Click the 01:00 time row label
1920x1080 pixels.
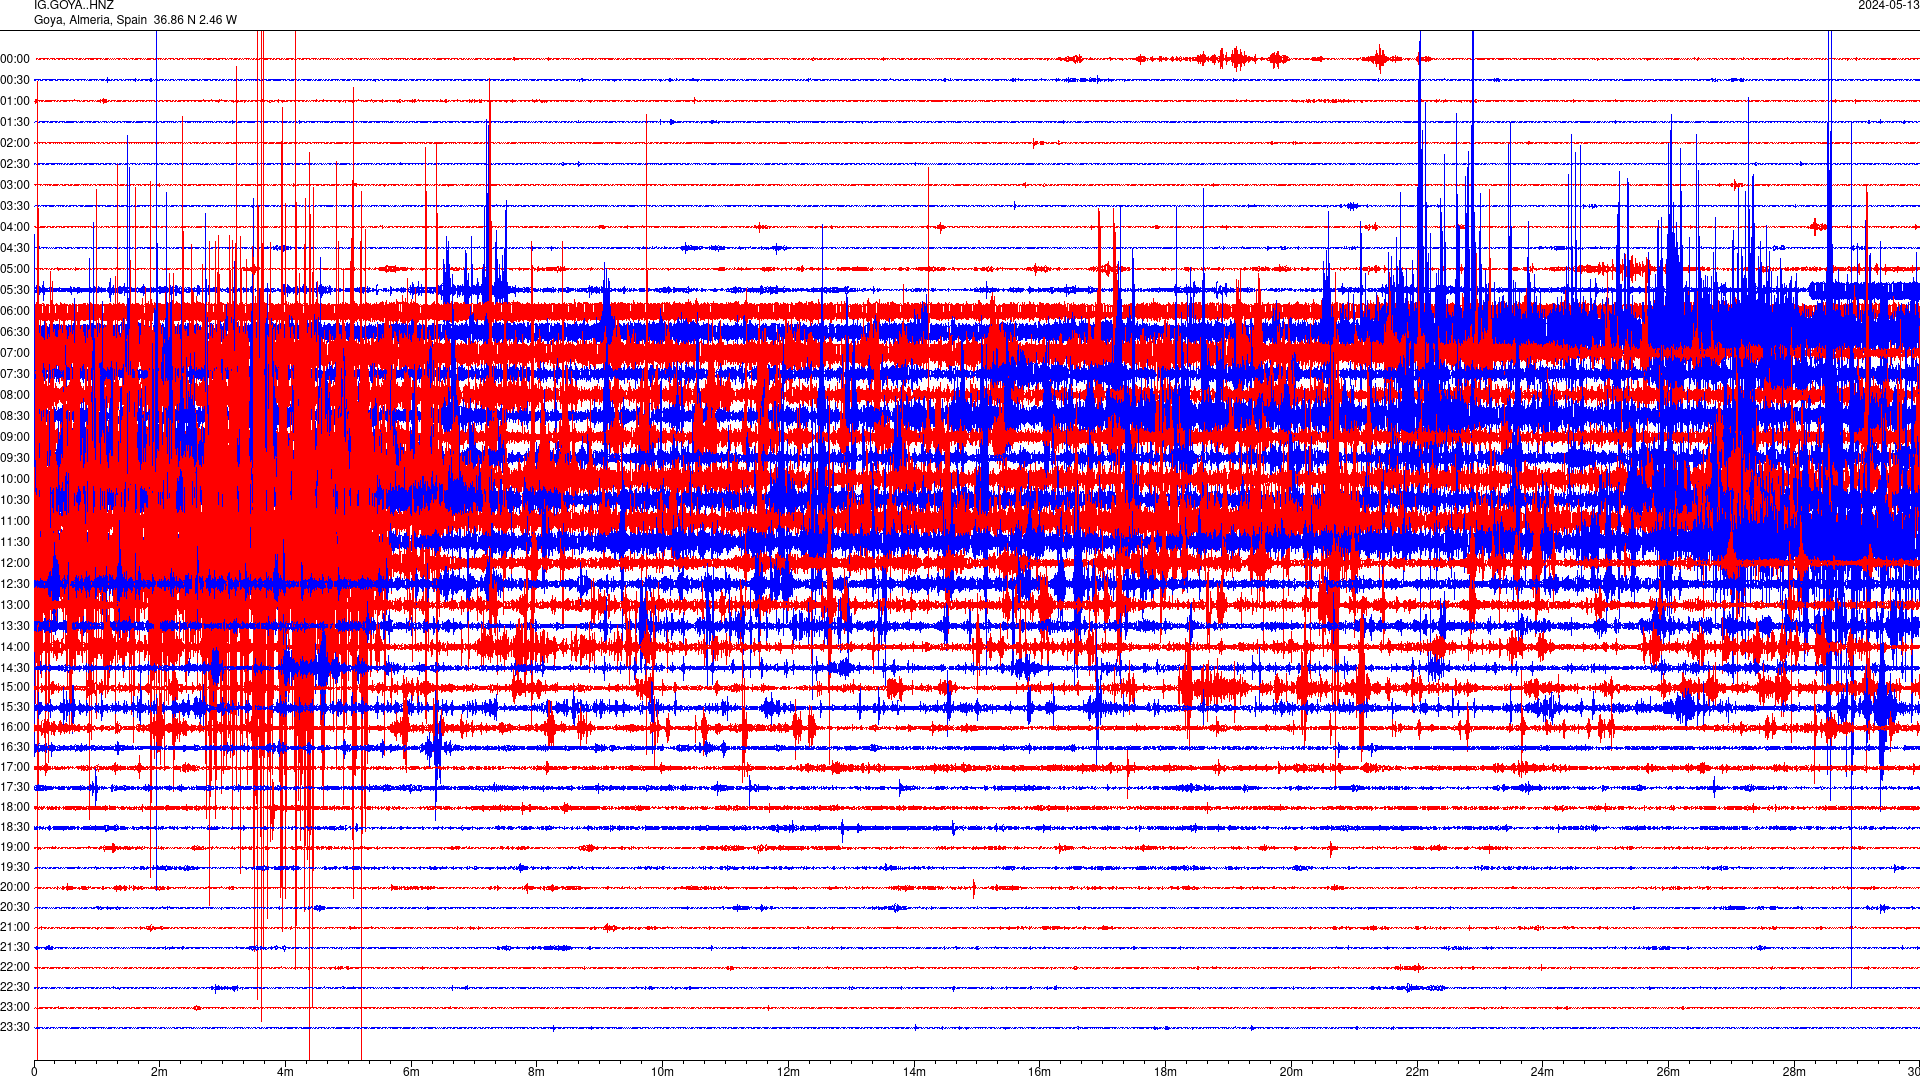[x=15, y=101]
